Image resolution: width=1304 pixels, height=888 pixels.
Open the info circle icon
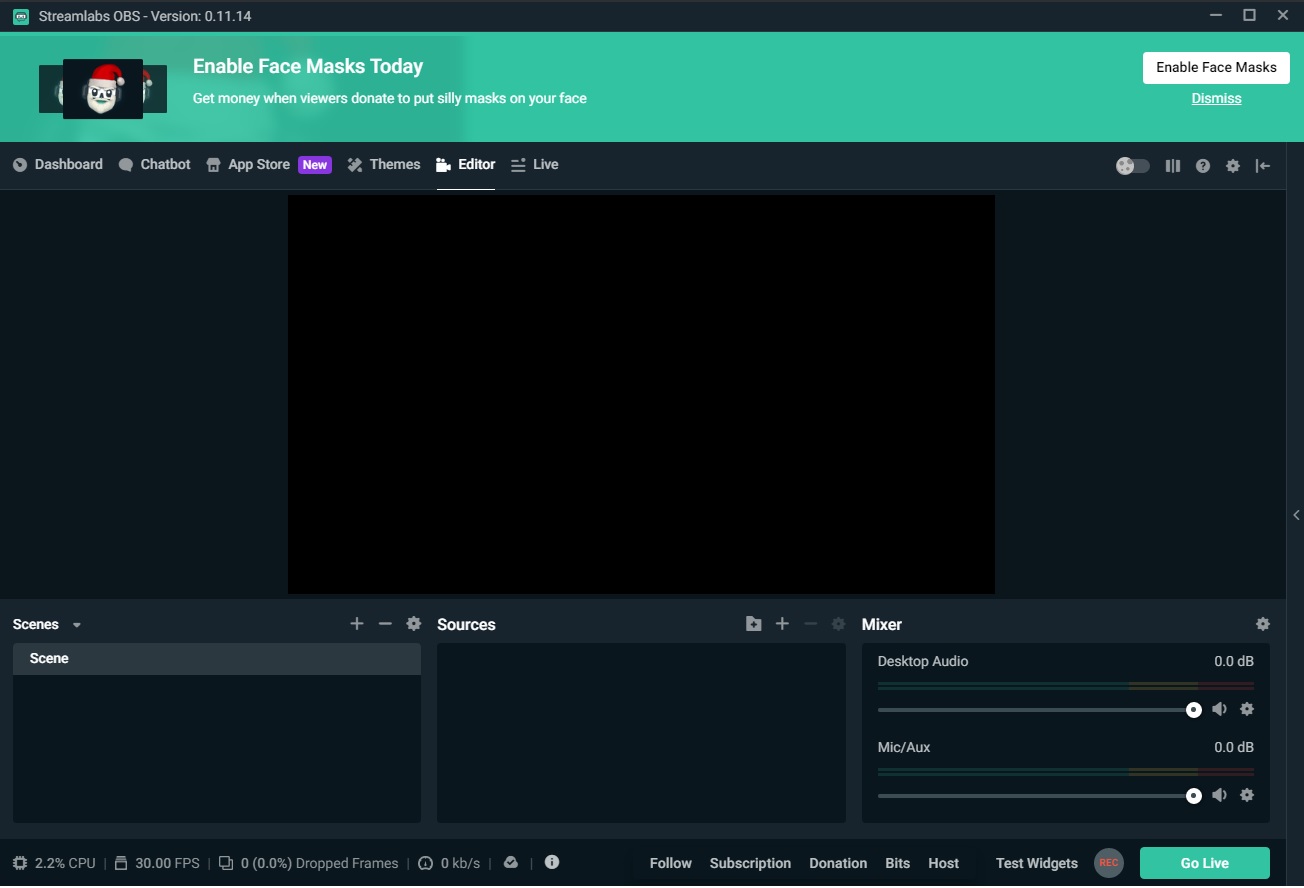(551, 862)
